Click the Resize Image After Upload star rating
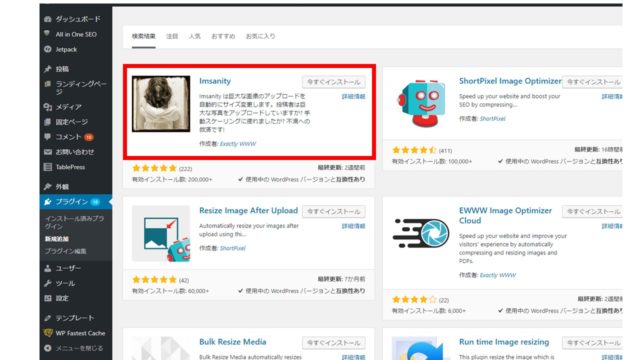The width and height of the screenshot is (640, 360). click(154, 280)
